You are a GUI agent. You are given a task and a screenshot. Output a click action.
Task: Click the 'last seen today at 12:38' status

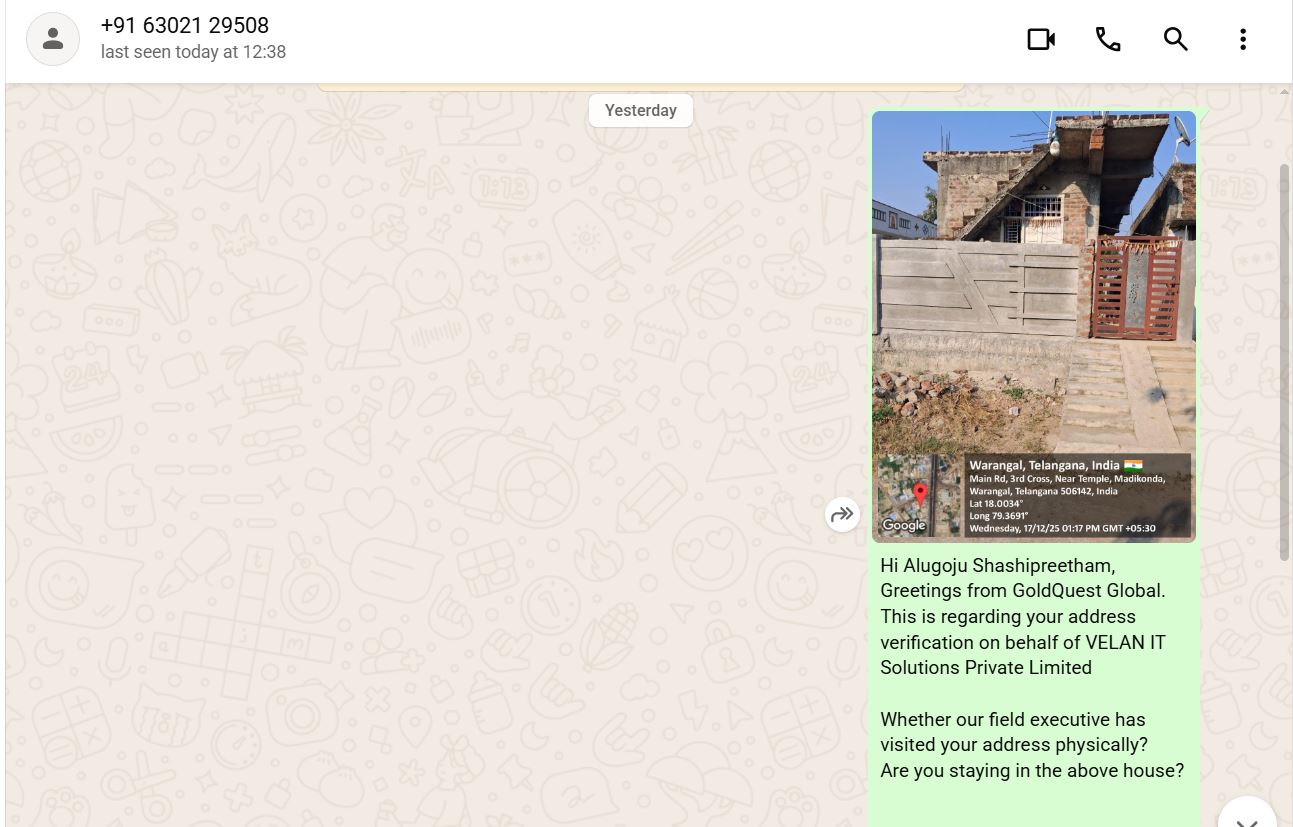(193, 52)
